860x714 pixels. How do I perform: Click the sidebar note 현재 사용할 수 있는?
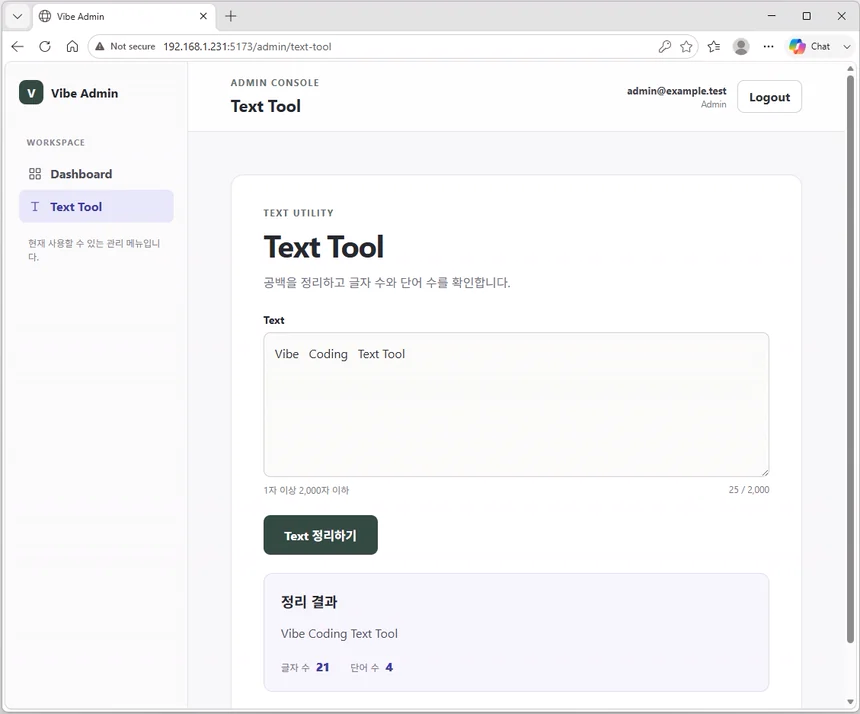pos(94,250)
